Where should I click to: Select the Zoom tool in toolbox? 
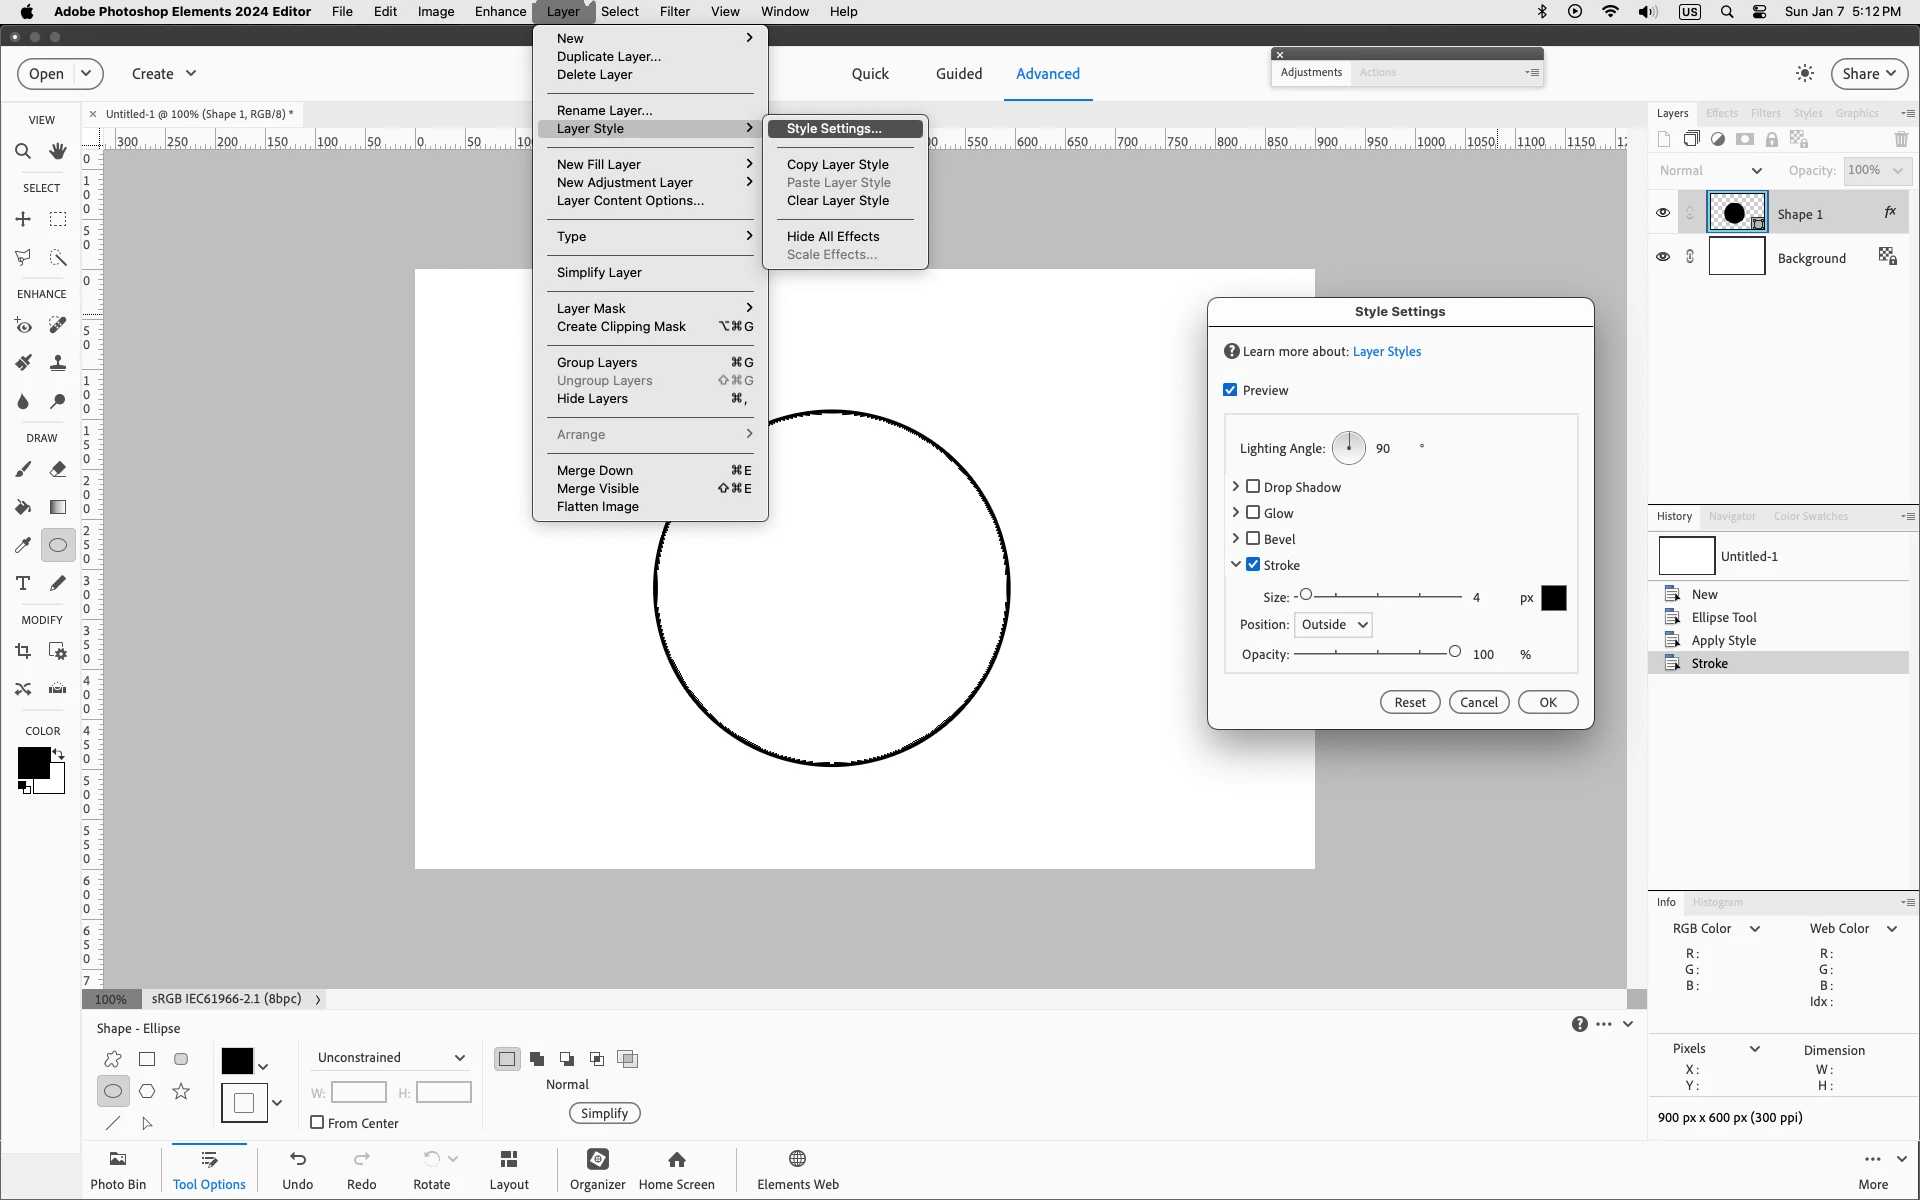pyautogui.click(x=23, y=151)
